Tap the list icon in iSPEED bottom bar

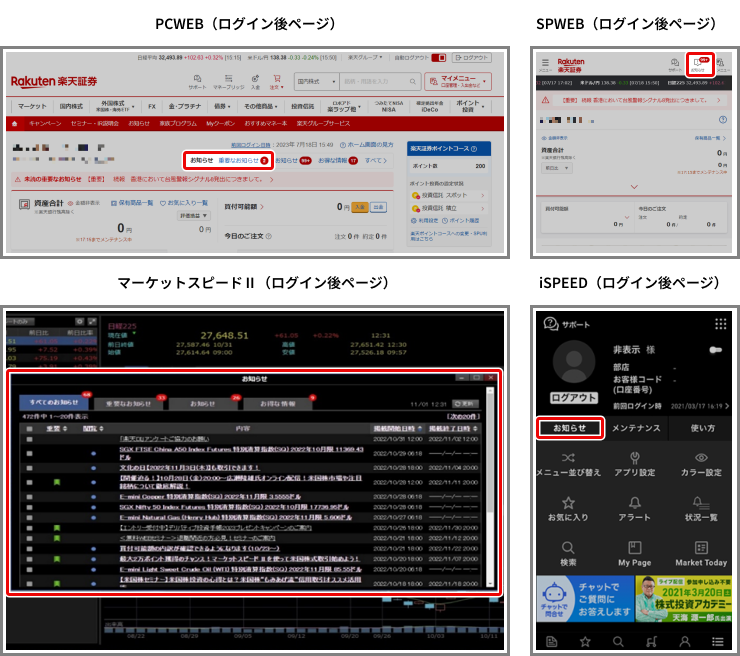coord(718,641)
